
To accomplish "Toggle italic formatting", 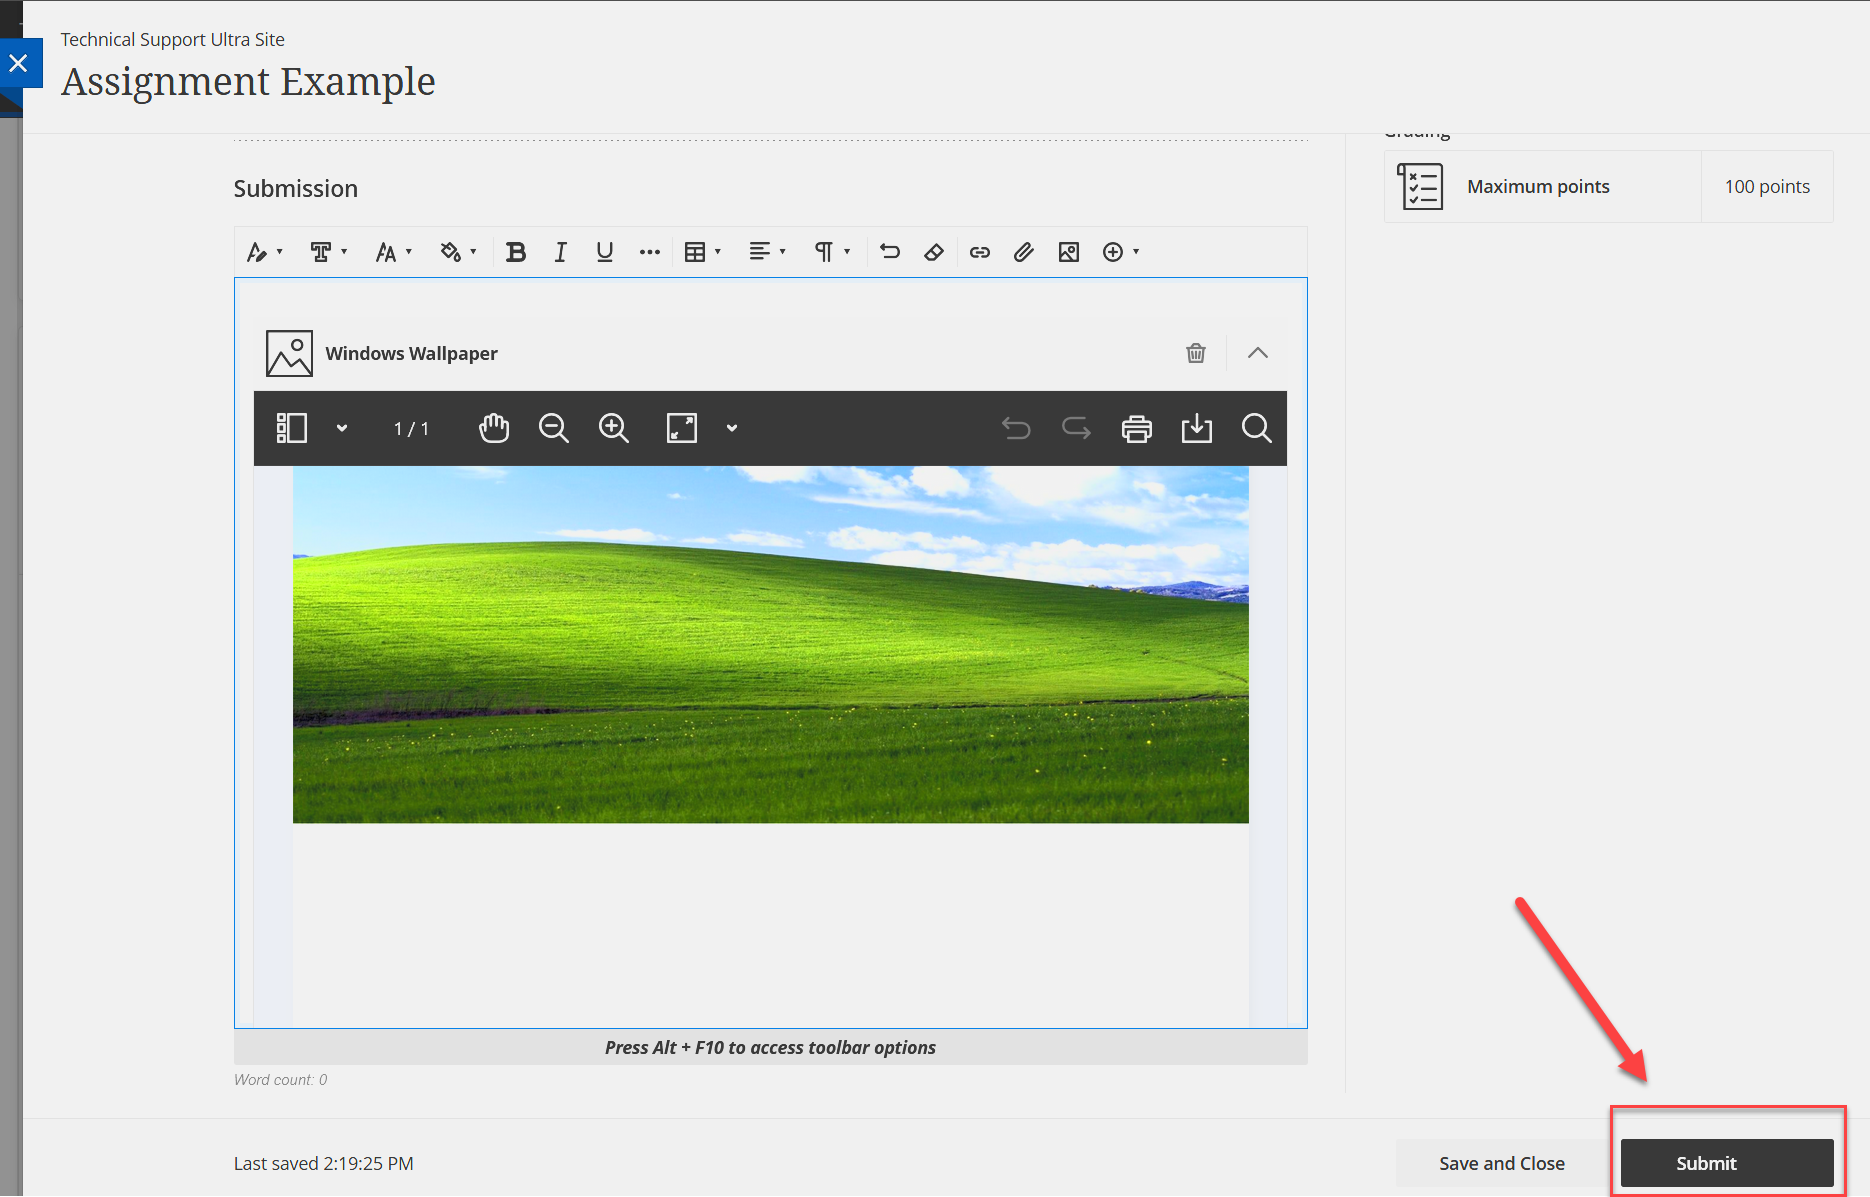I will [x=560, y=252].
